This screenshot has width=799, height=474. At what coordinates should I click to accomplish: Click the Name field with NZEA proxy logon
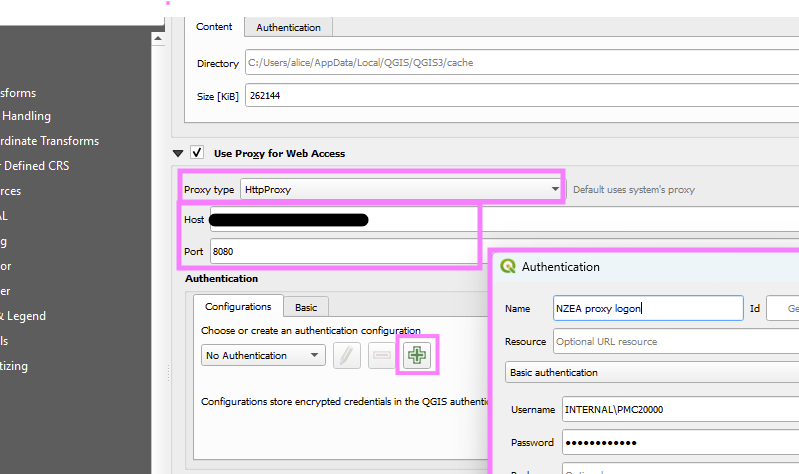pyautogui.click(x=648, y=308)
